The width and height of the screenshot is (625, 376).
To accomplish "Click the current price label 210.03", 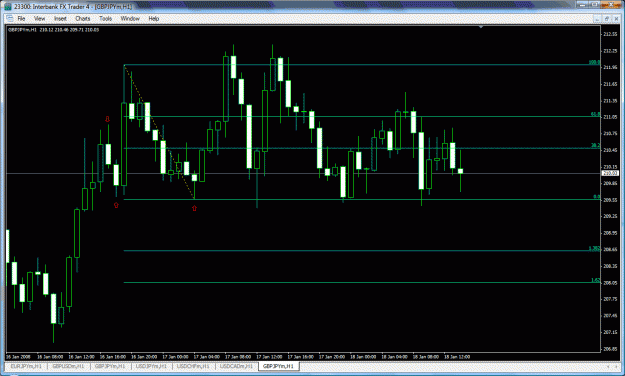I will coord(610,173).
